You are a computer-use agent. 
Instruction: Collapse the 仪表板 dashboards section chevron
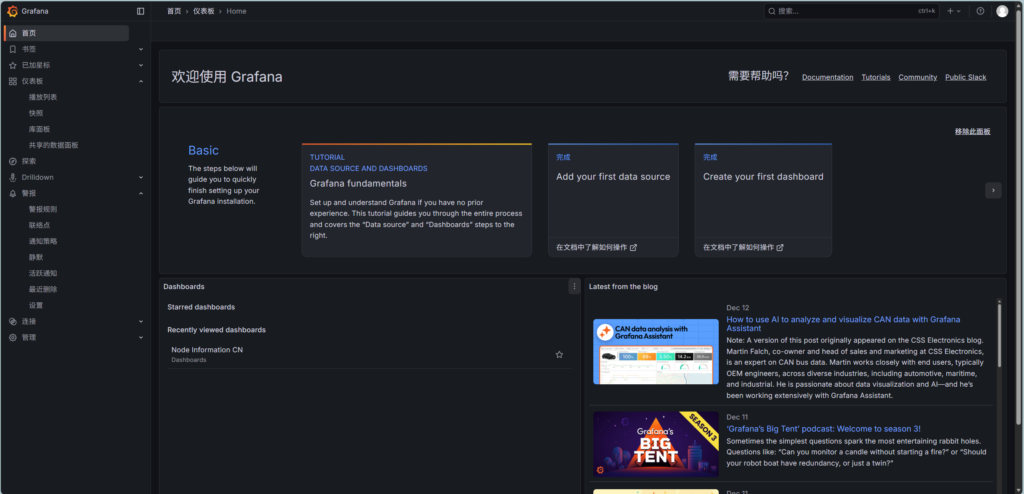141,81
